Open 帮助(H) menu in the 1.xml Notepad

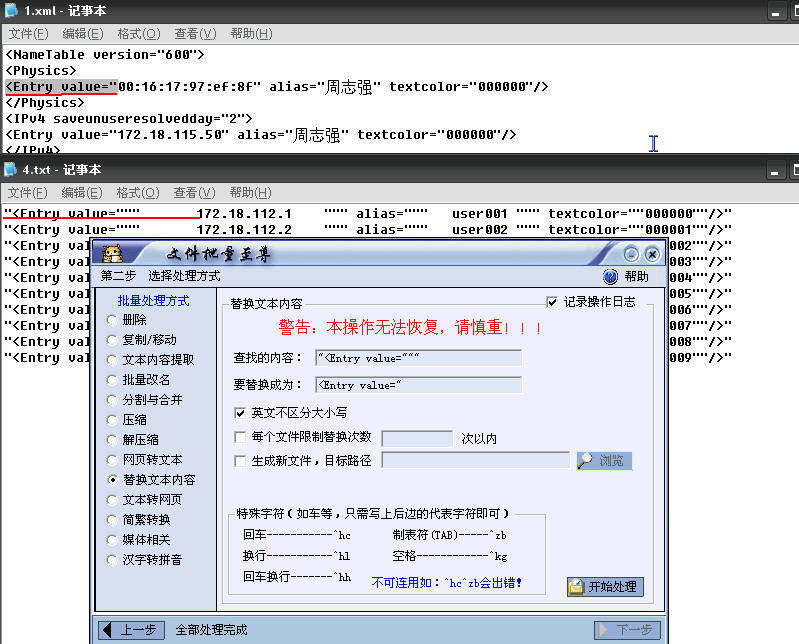click(x=251, y=34)
